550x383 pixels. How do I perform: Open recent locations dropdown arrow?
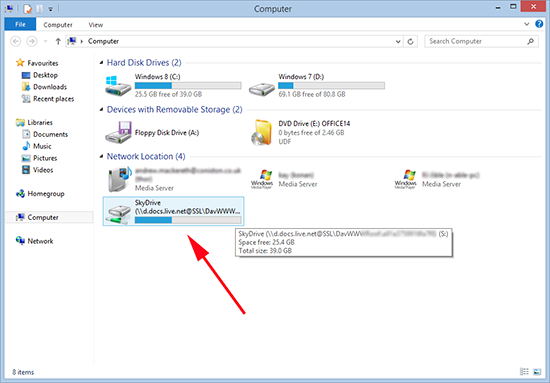[45, 41]
